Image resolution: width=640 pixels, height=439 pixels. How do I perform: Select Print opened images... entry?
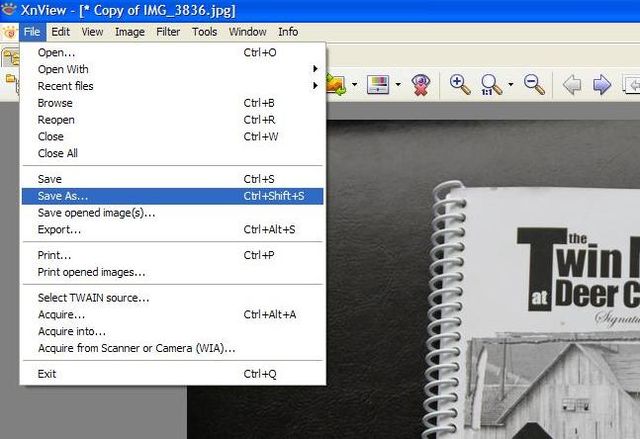tap(173, 272)
